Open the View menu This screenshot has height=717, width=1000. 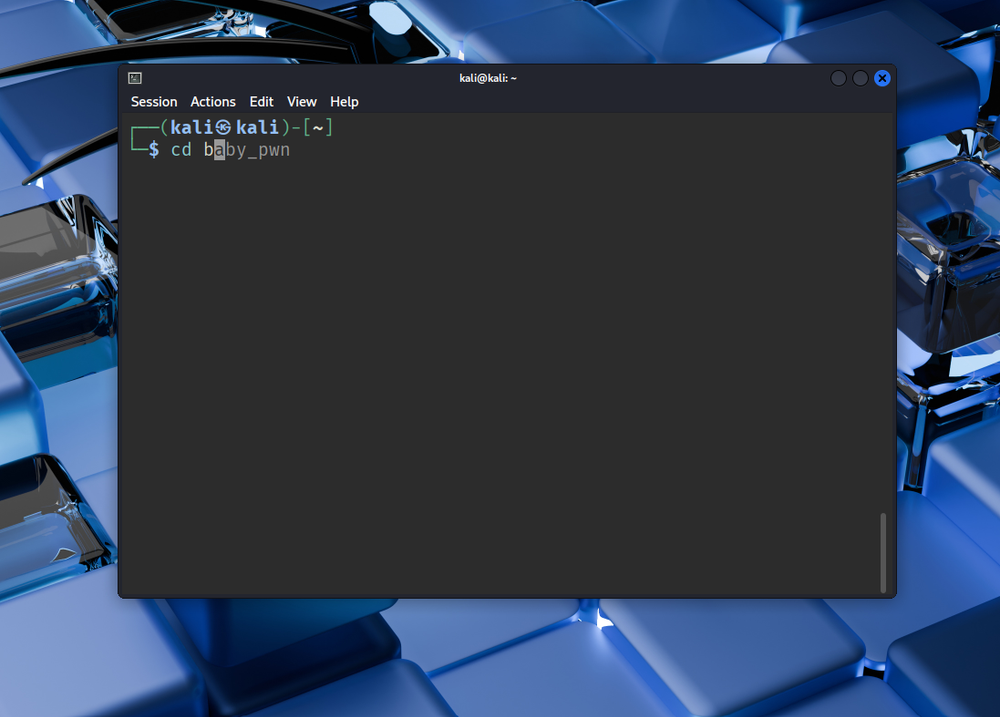(302, 102)
